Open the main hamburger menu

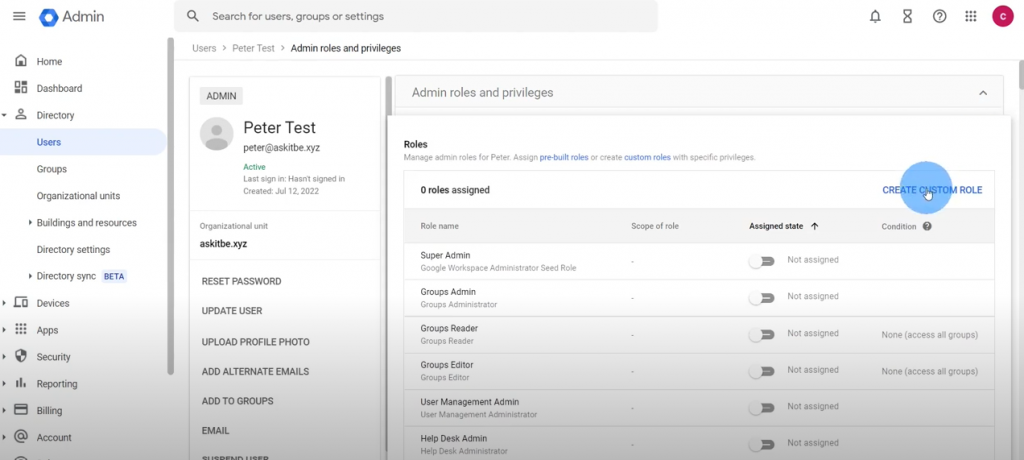coord(19,17)
